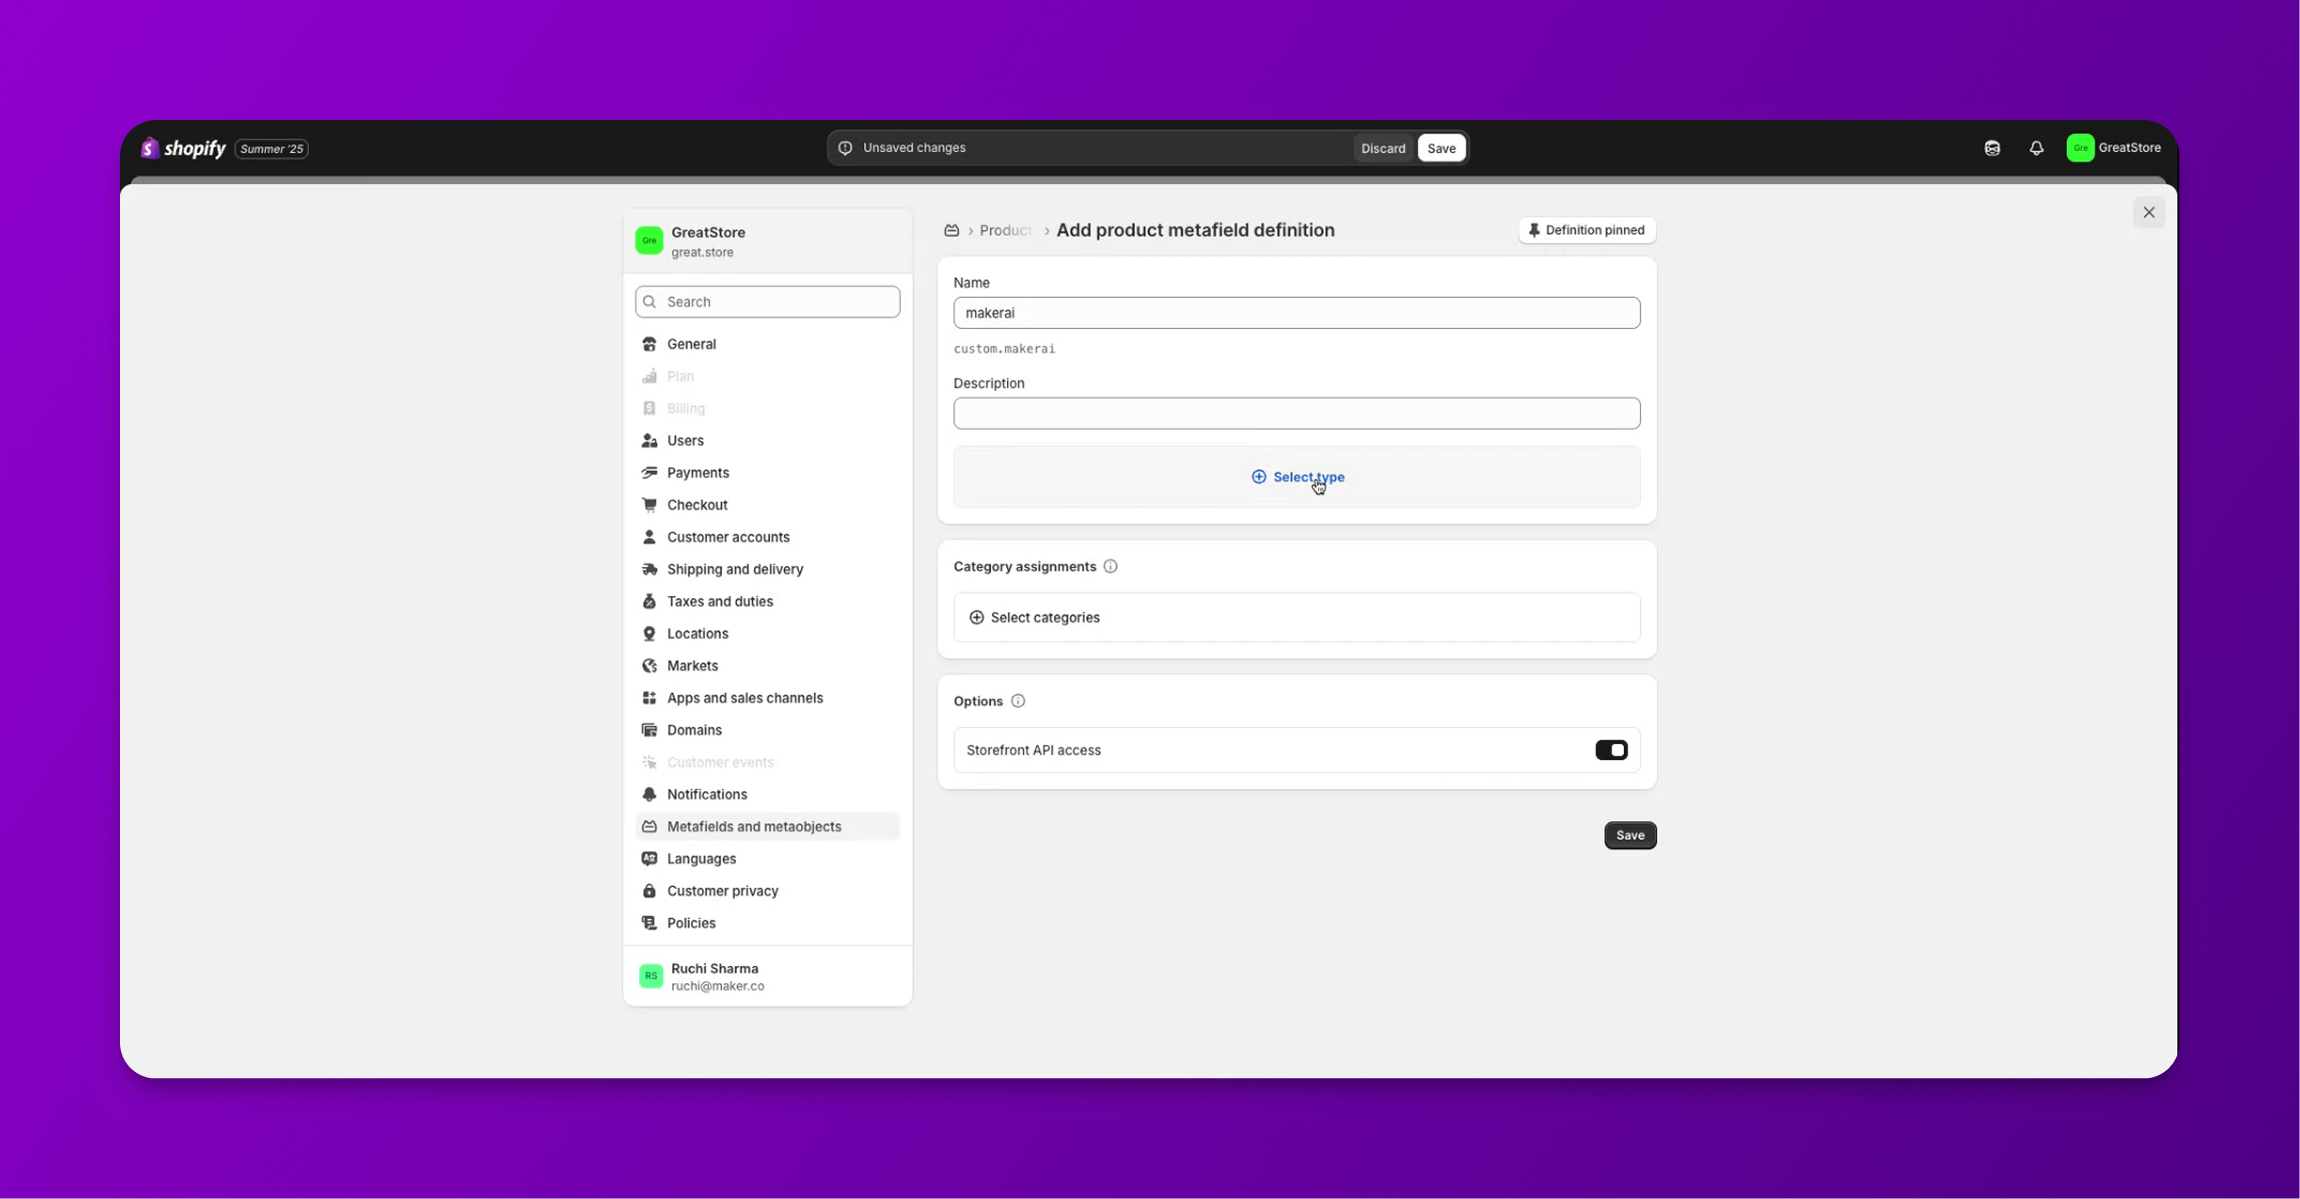Click into the Description field
The height and width of the screenshot is (1199, 2300).
click(1296, 413)
